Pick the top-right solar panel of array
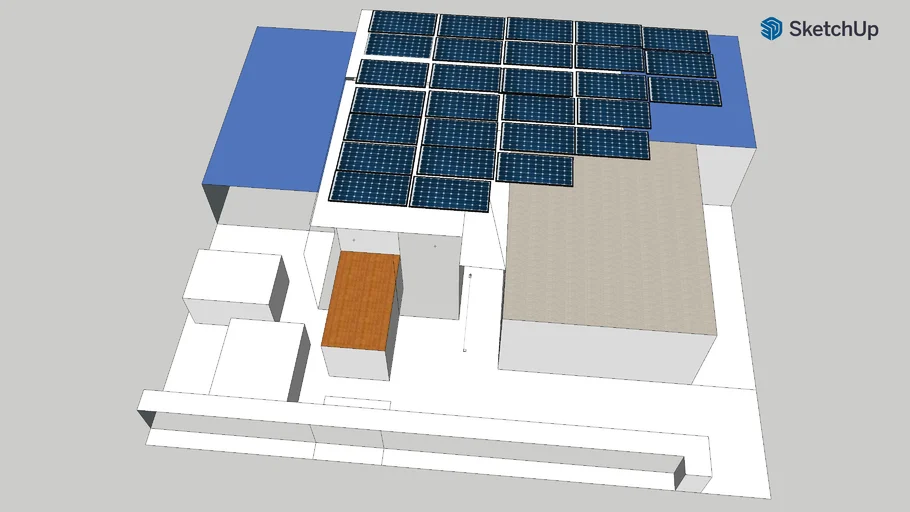The image size is (910, 512). [x=676, y=40]
